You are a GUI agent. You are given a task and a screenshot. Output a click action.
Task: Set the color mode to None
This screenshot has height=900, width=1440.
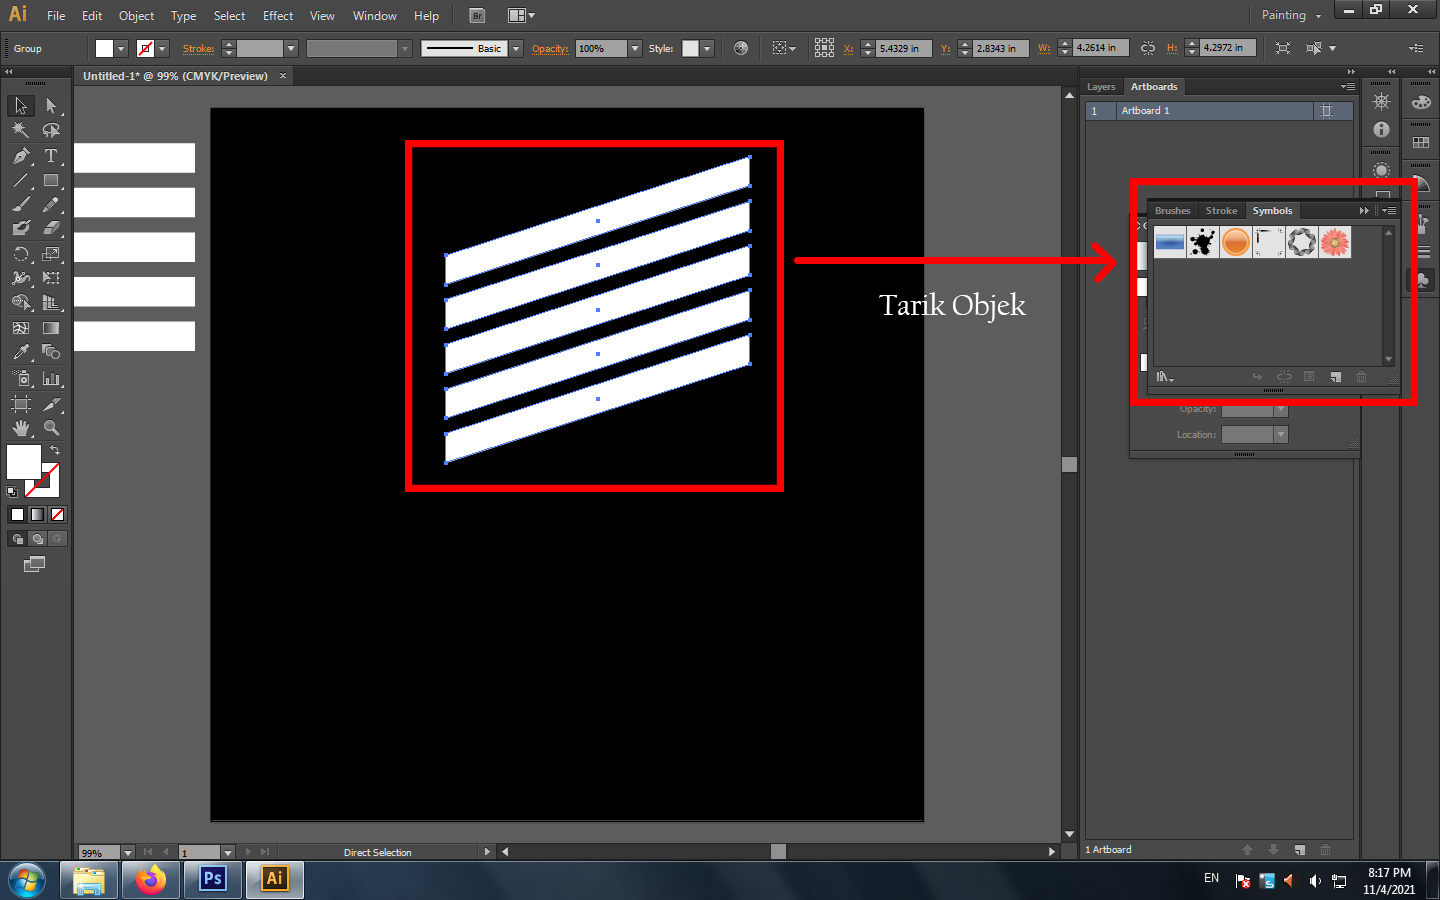click(x=58, y=515)
